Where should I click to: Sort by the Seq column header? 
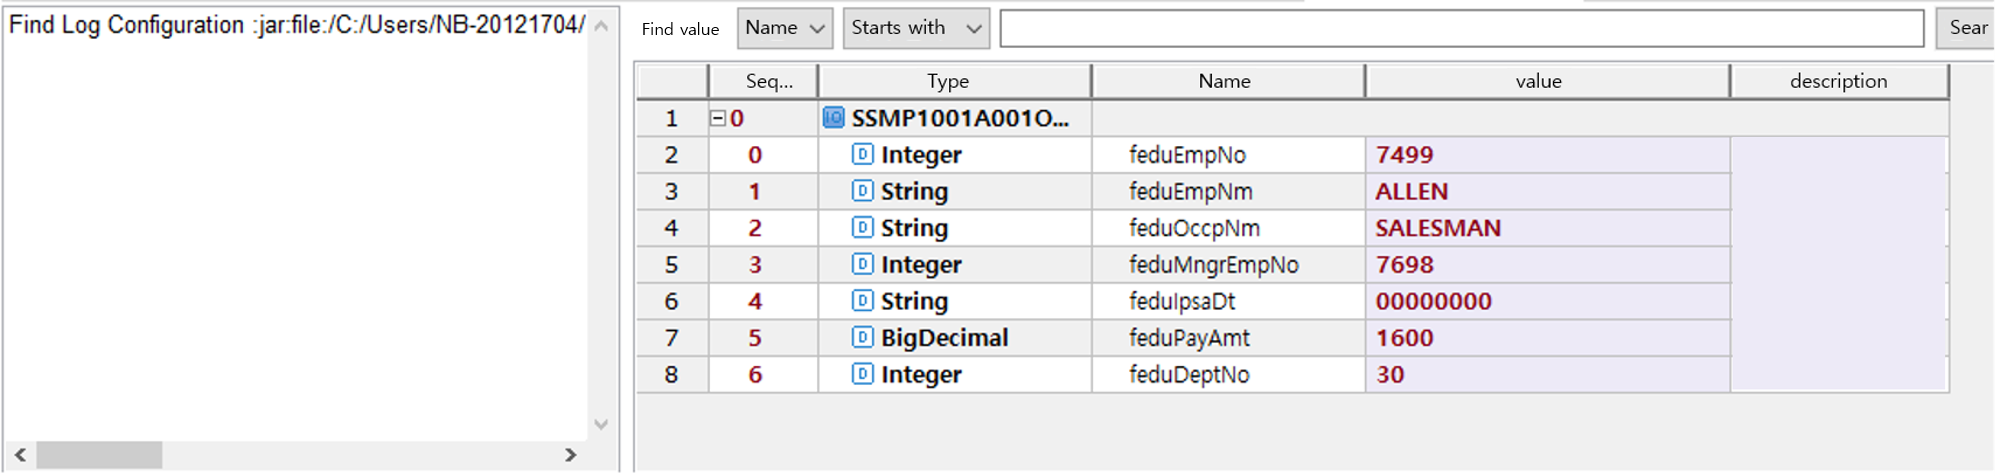tap(763, 81)
